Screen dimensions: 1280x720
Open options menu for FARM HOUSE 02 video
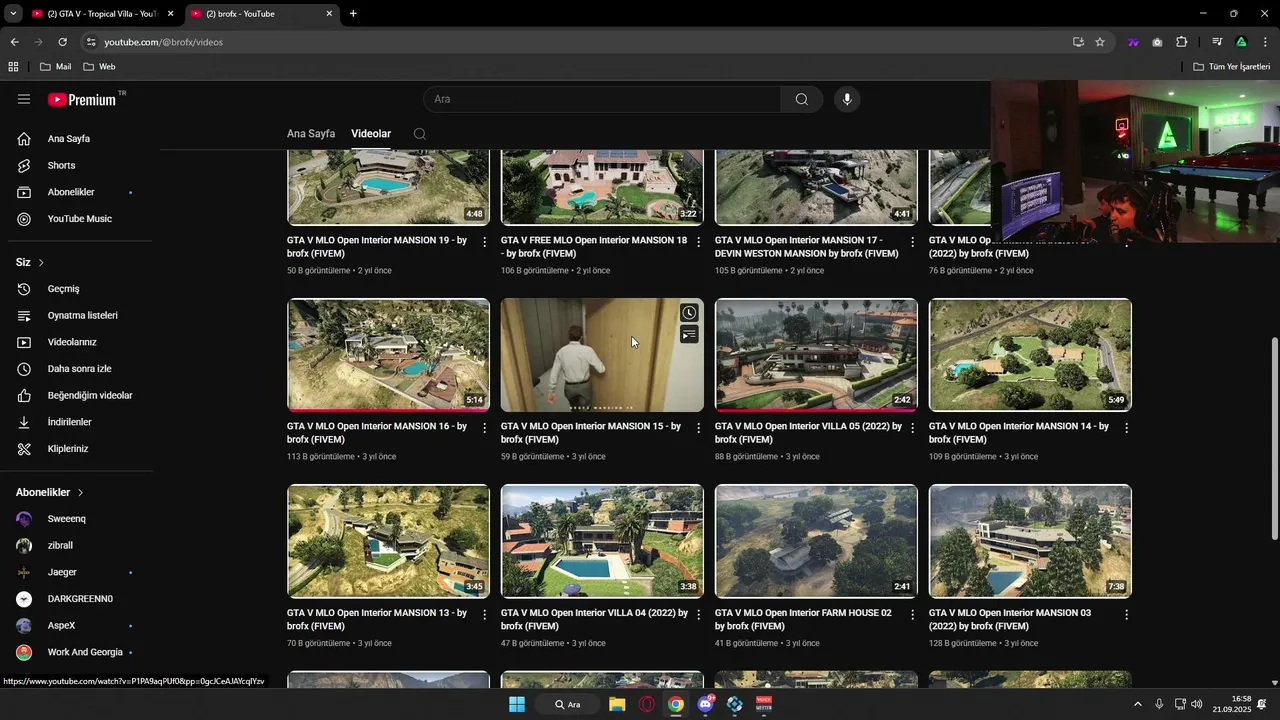(x=912, y=614)
